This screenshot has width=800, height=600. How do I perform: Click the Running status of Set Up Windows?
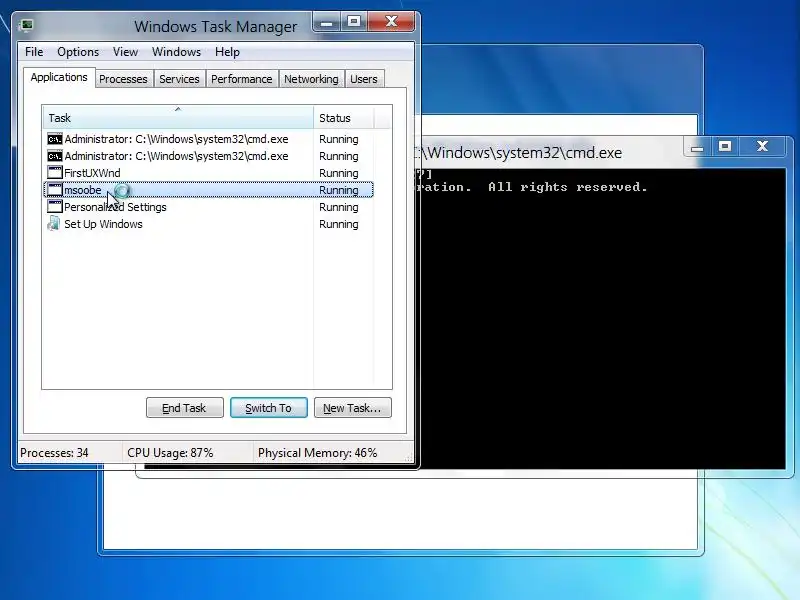coord(339,224)
